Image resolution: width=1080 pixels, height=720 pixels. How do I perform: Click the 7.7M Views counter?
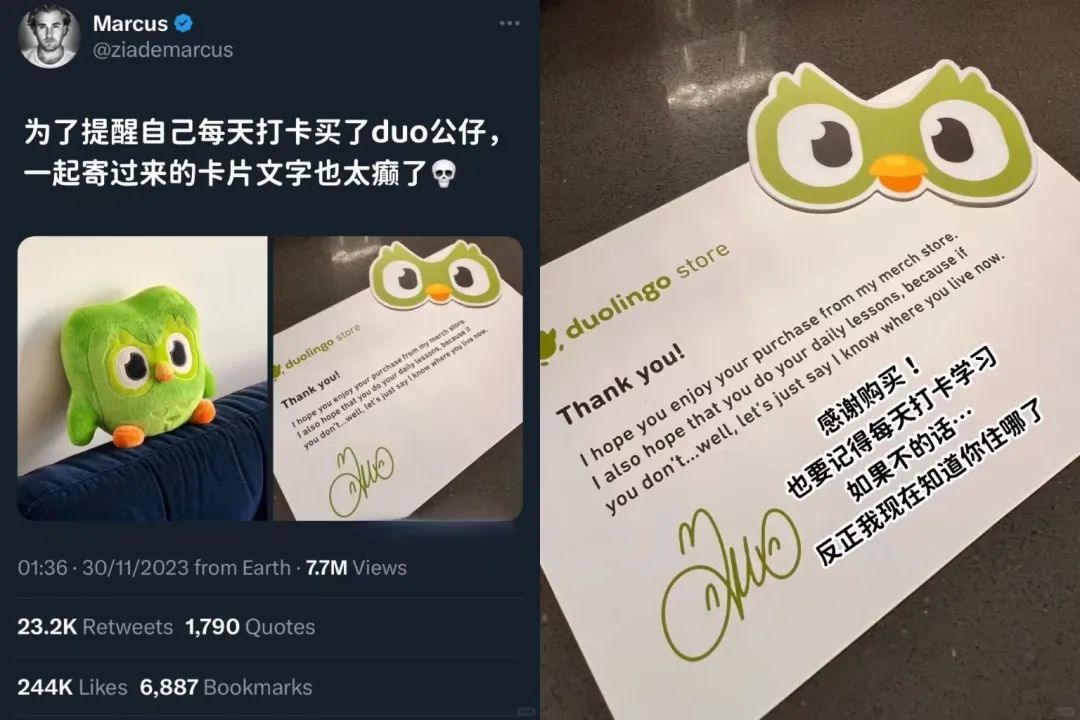click(x=356, y=568)
